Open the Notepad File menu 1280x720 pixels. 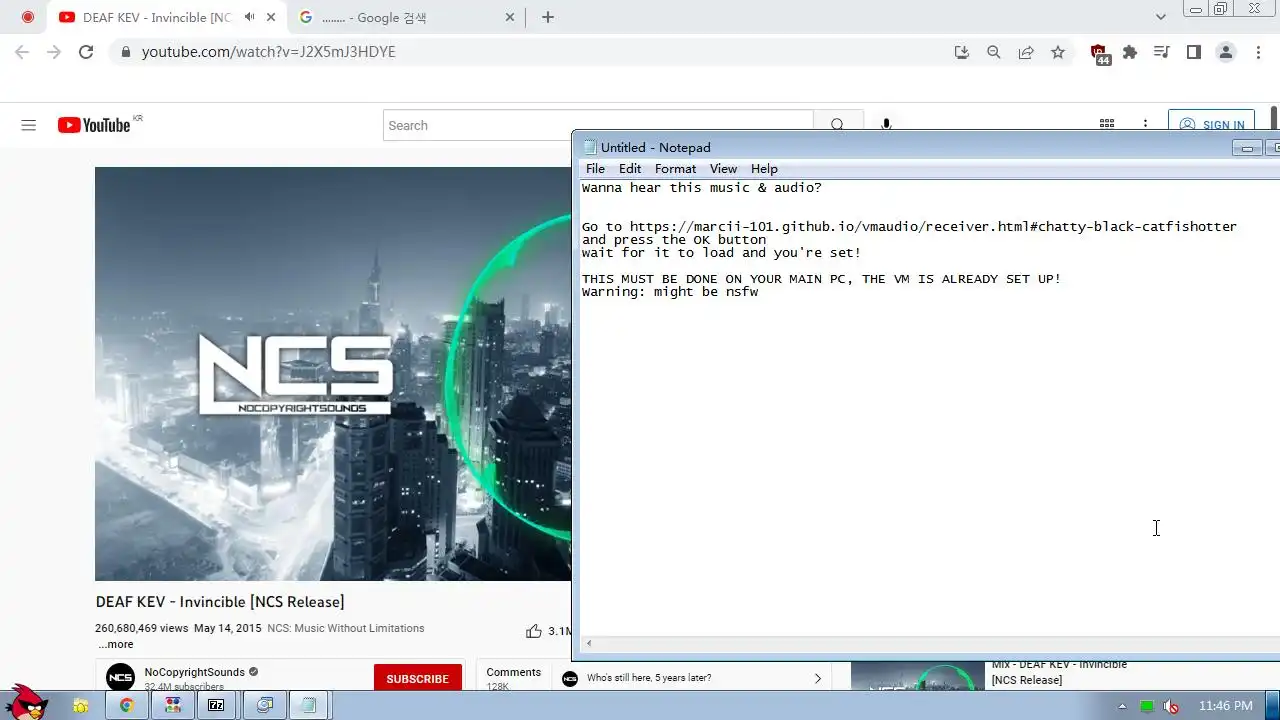[595, 168]
